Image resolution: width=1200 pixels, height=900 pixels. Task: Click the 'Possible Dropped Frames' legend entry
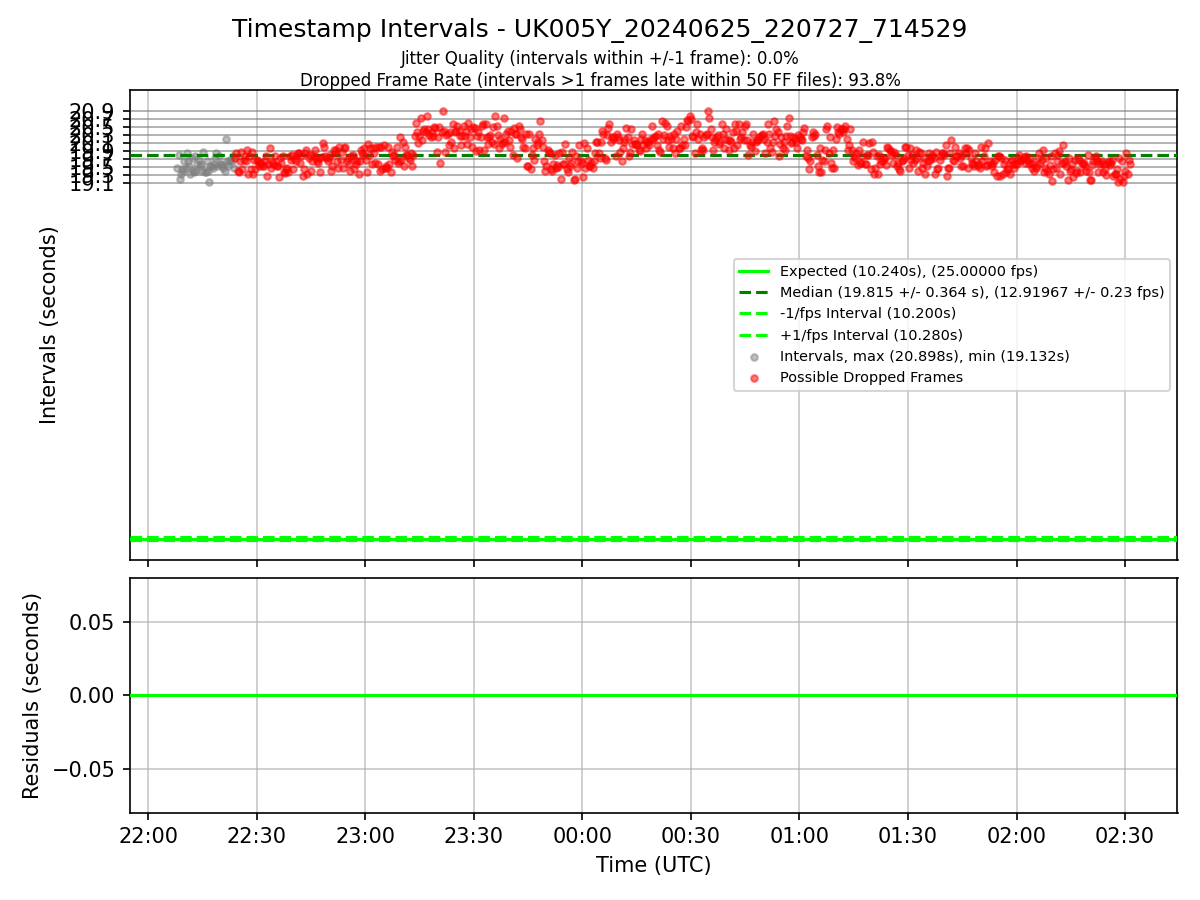tap(871, 377)
